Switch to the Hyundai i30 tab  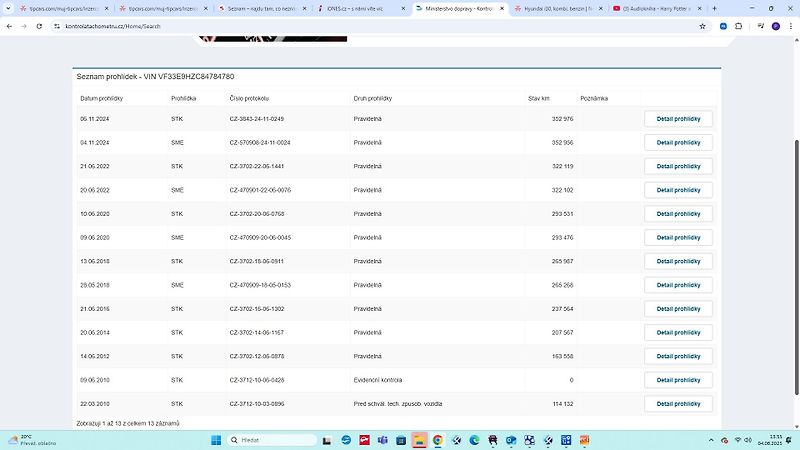(558, 9)
